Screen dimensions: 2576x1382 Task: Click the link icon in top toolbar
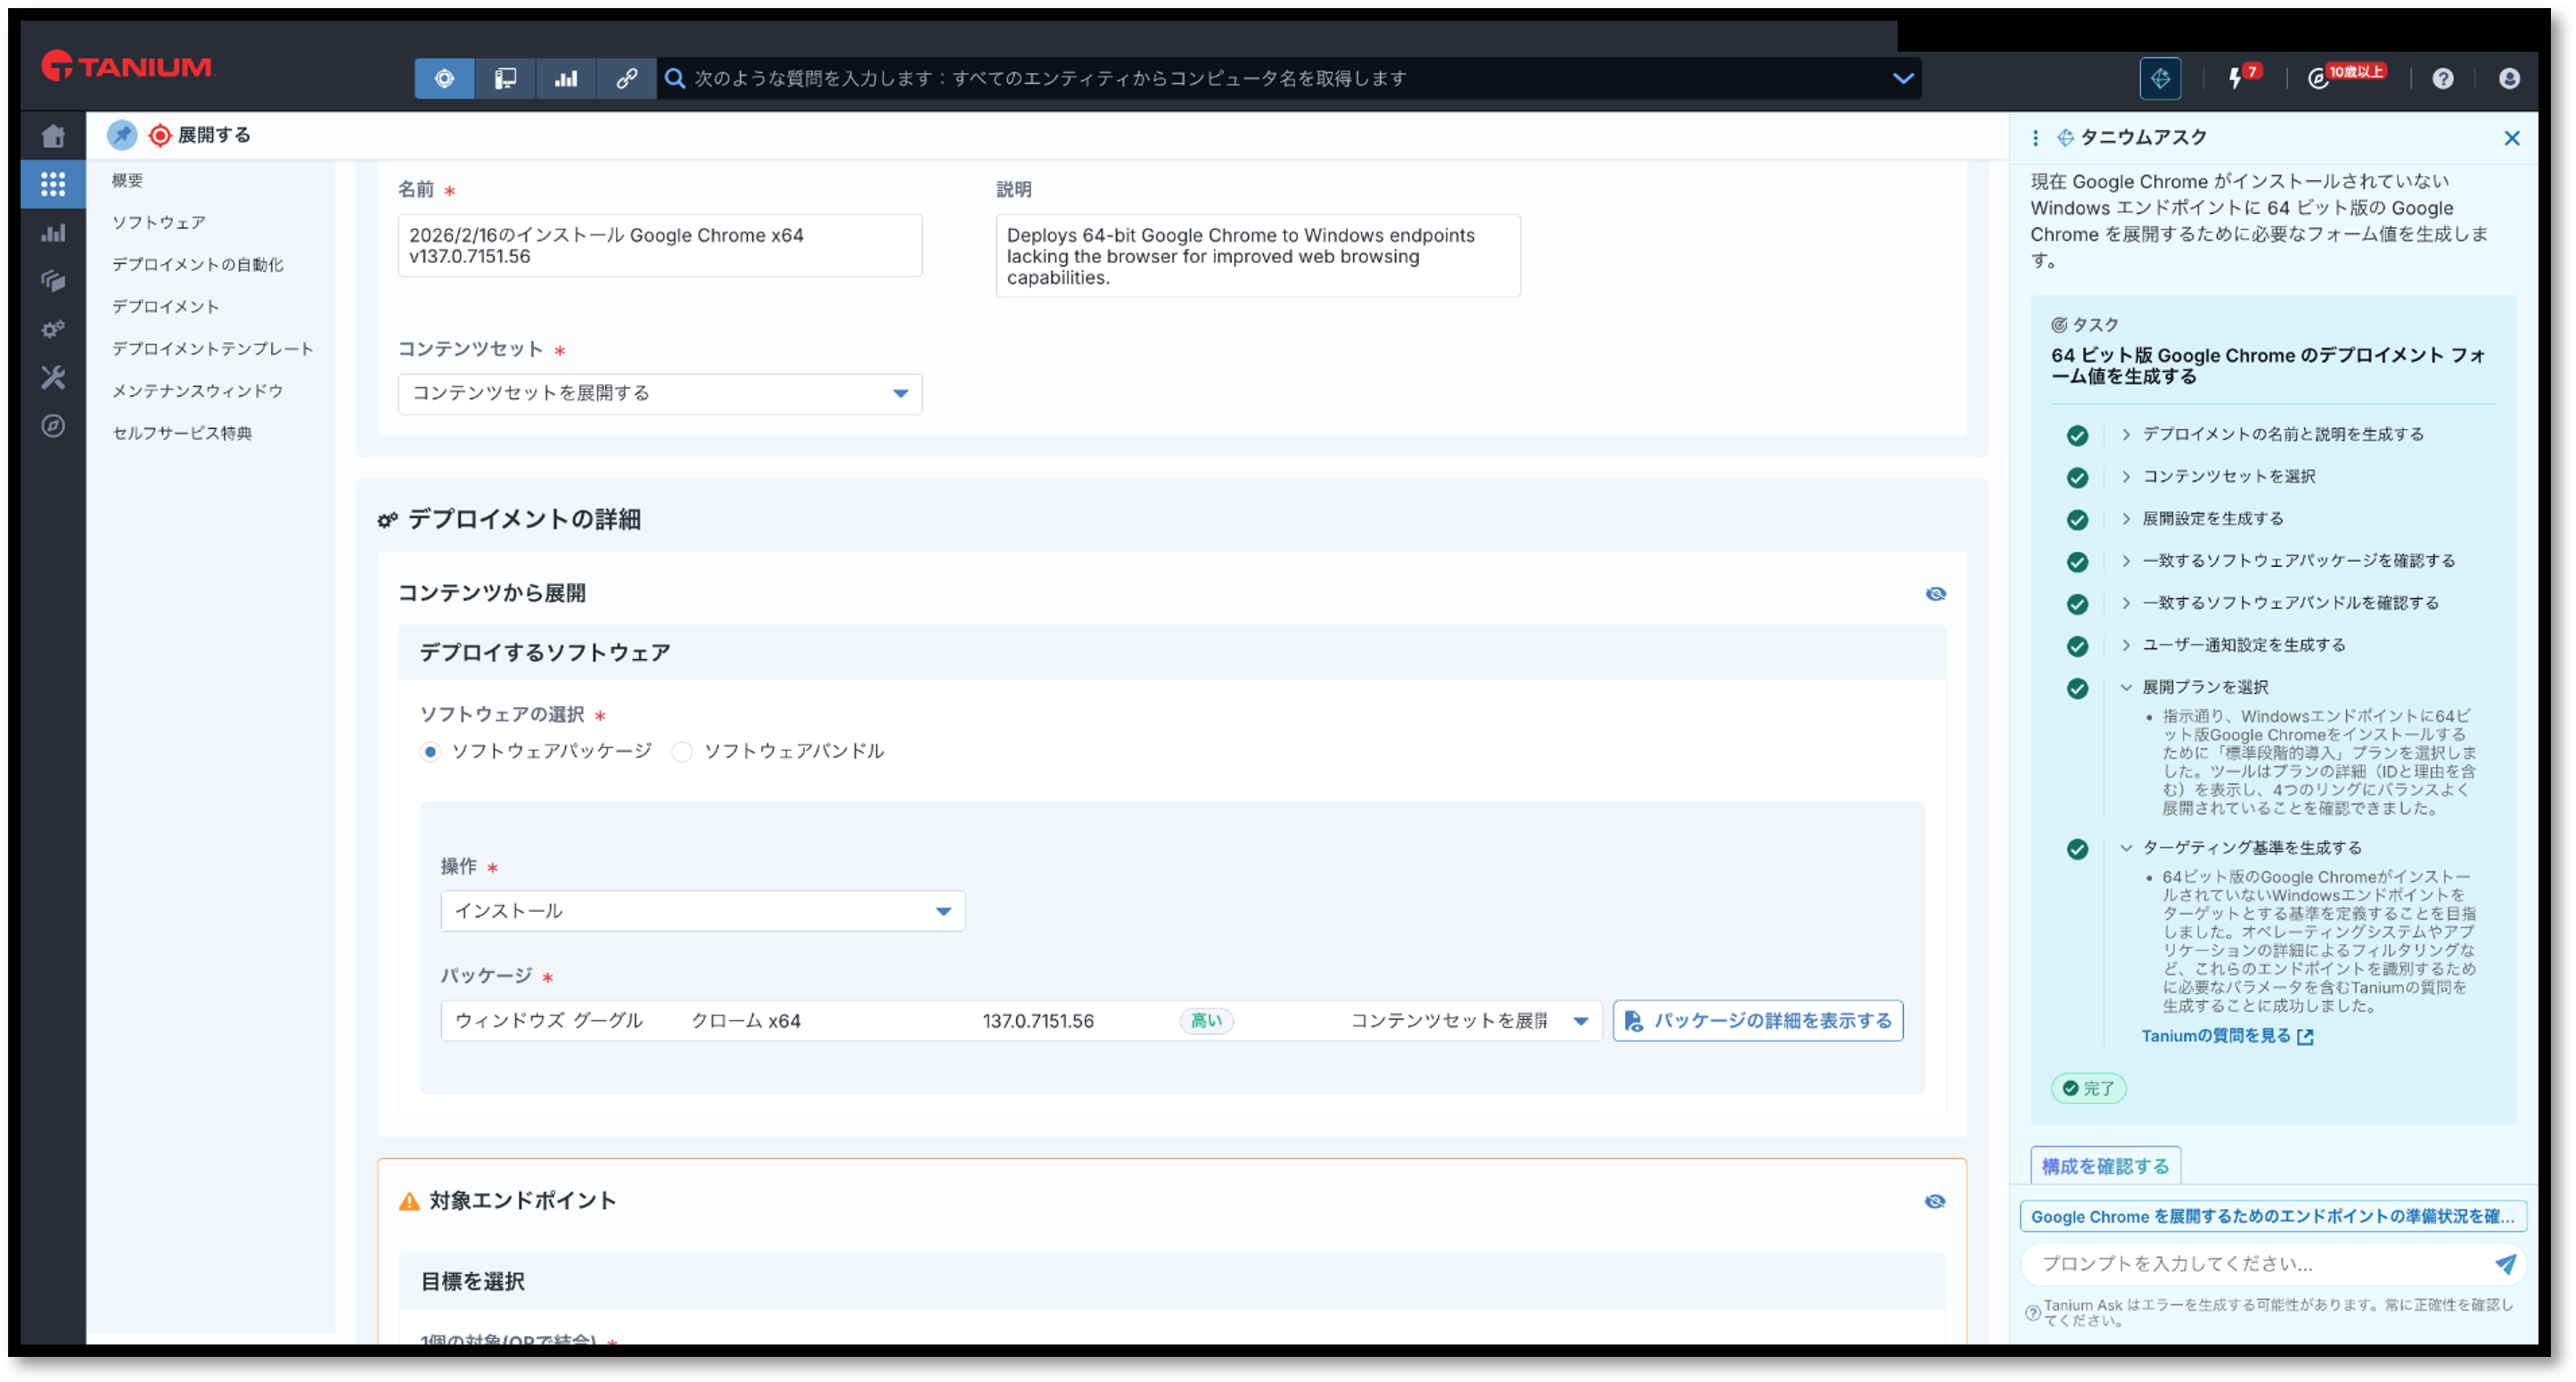[626, 78]
